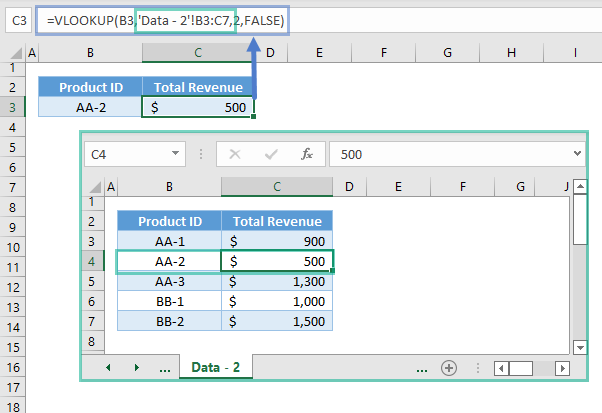Go to next sheet tab arrow

(135, 367)
